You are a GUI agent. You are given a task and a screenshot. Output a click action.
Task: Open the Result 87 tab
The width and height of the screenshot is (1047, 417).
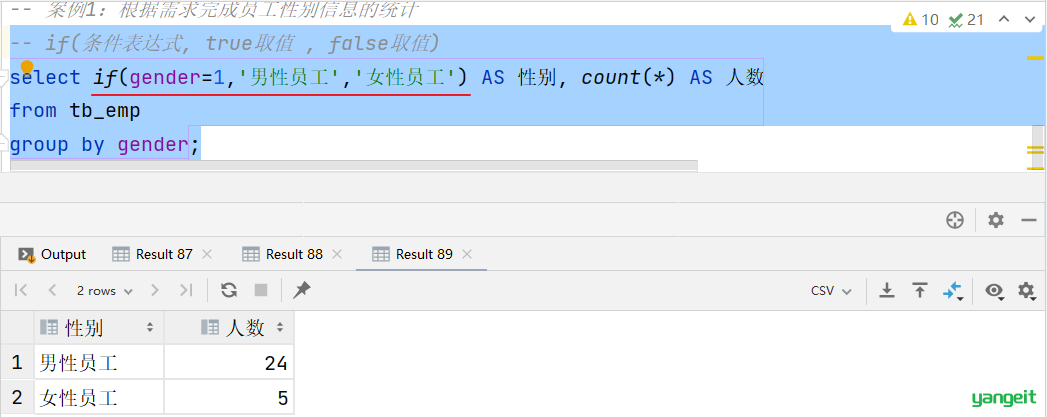click(153, 254)
